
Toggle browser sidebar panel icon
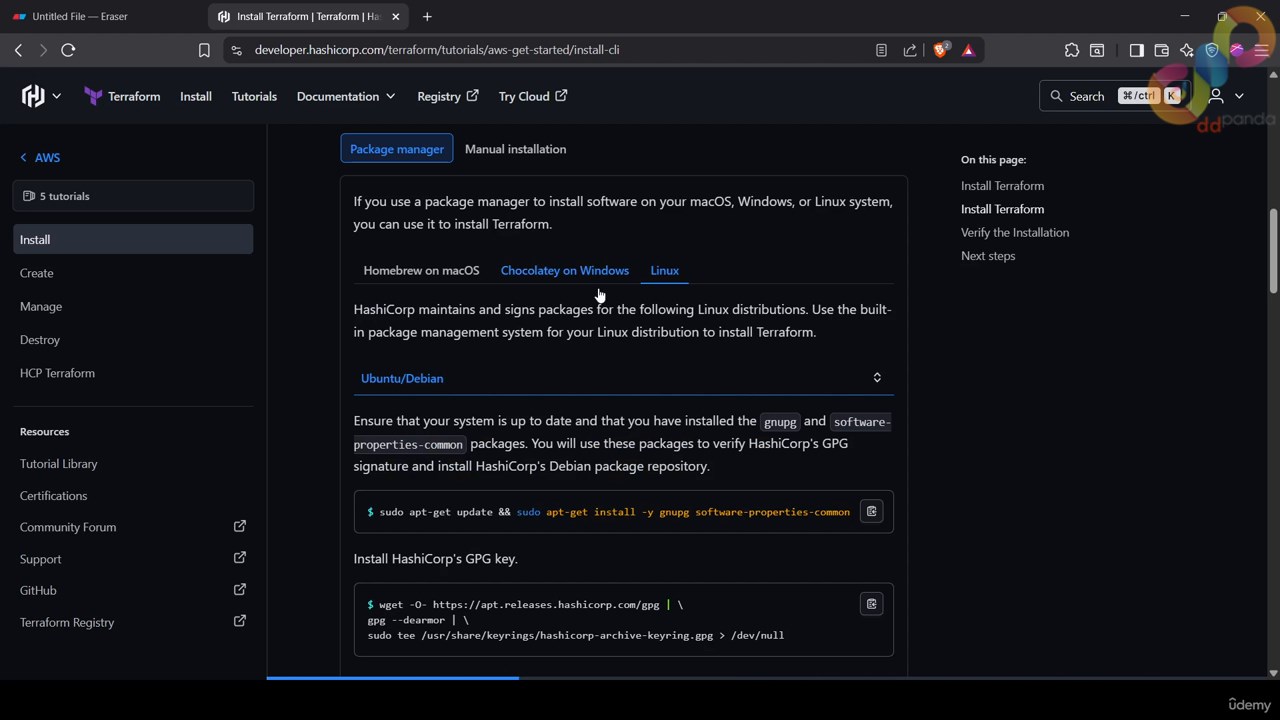pos(1136,50)
